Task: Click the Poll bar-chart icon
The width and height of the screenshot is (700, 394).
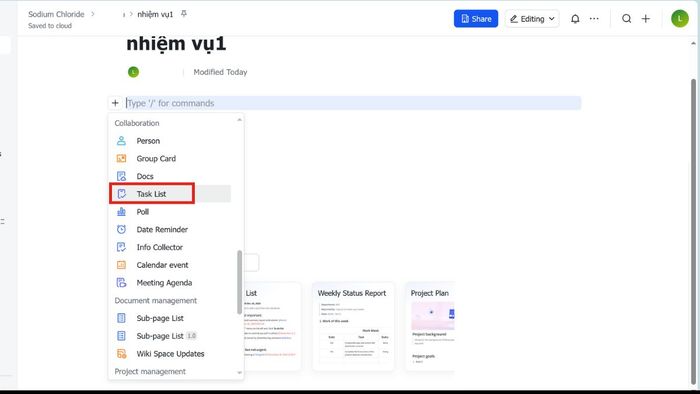Action: [x=121, y=212]
